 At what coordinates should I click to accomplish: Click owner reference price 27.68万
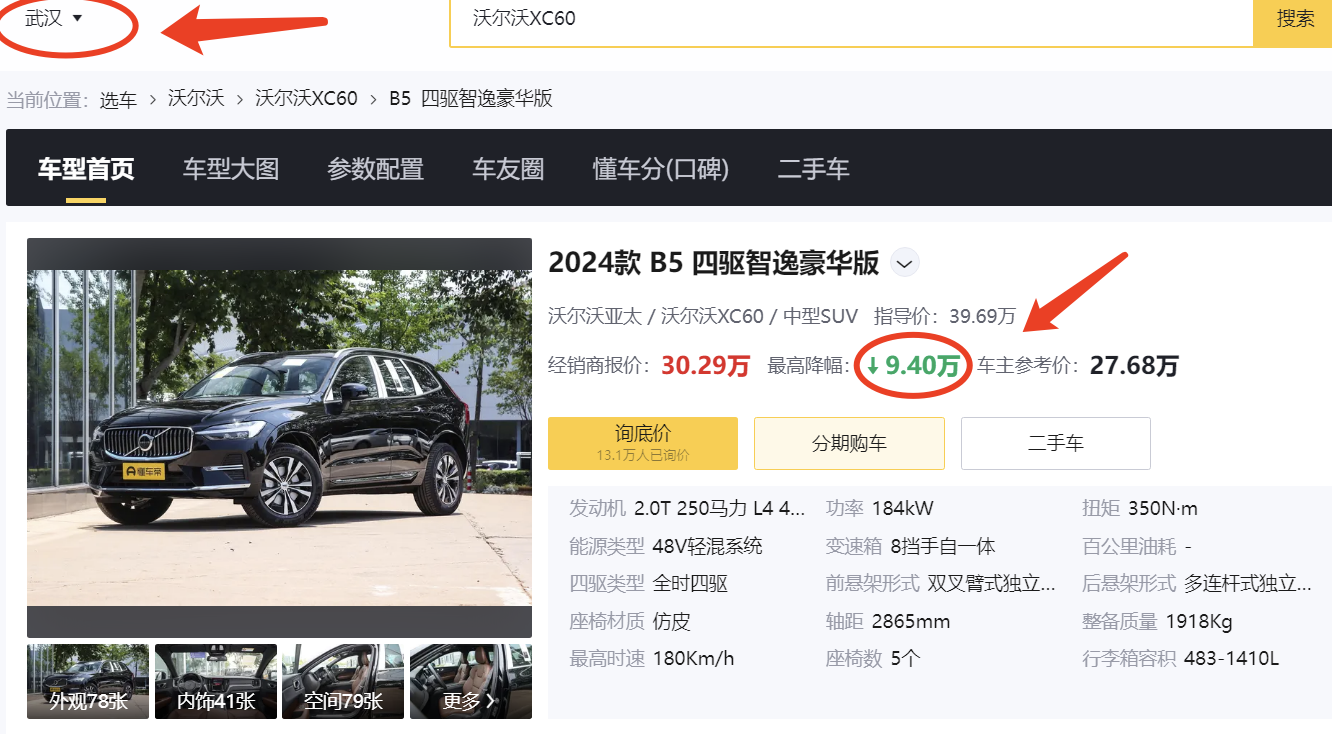pyautogui.click(x=1134, y=365)
